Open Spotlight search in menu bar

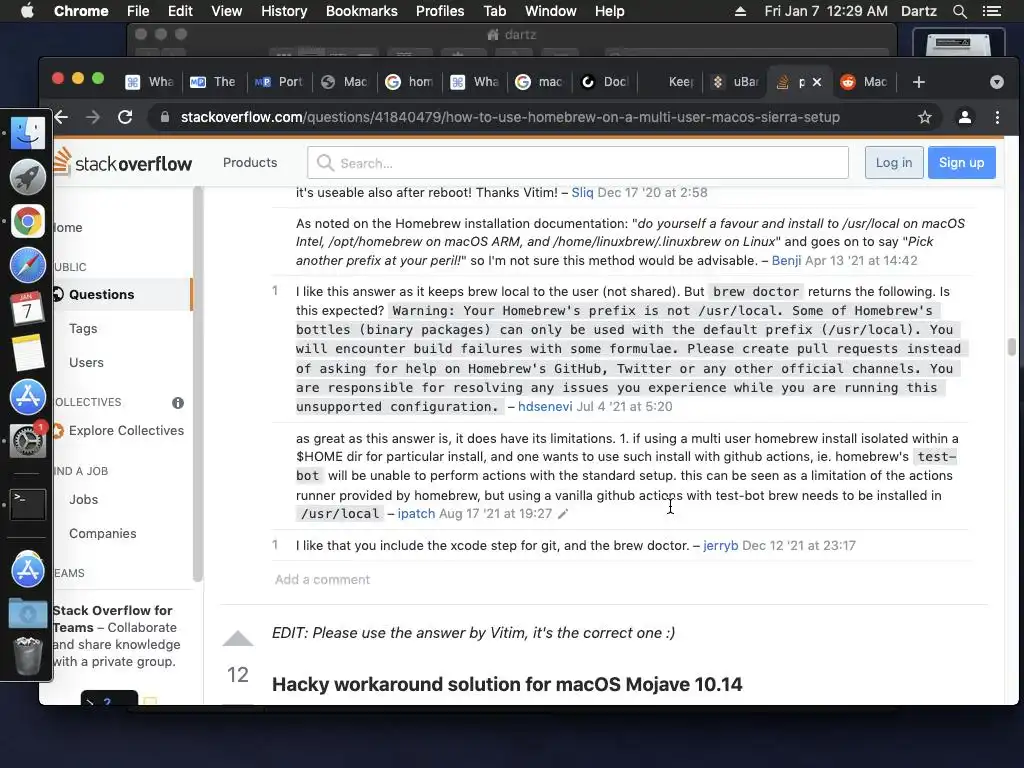pos(959,11)
